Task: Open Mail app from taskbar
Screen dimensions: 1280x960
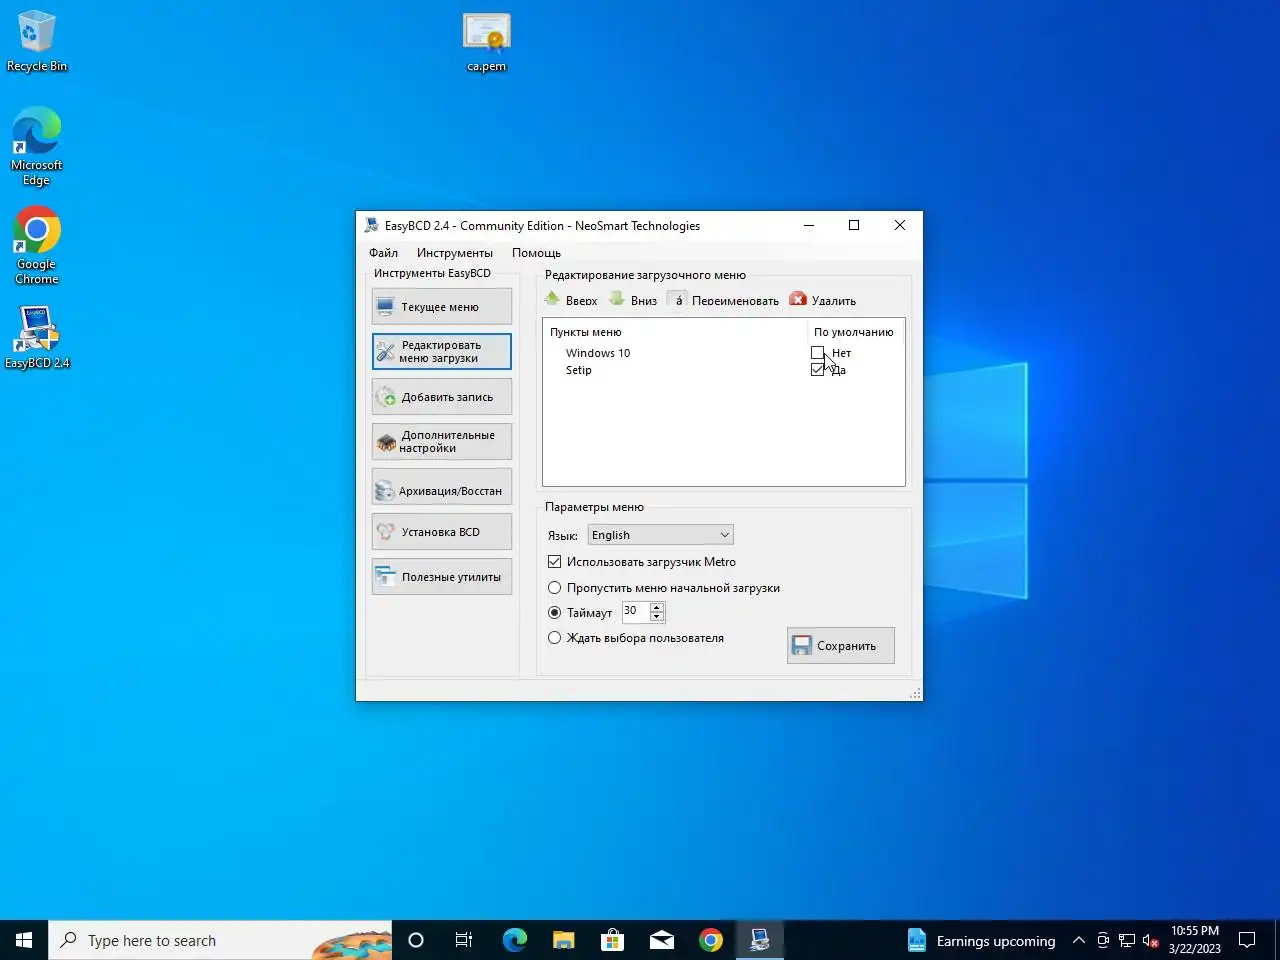Action: [661, 940]
